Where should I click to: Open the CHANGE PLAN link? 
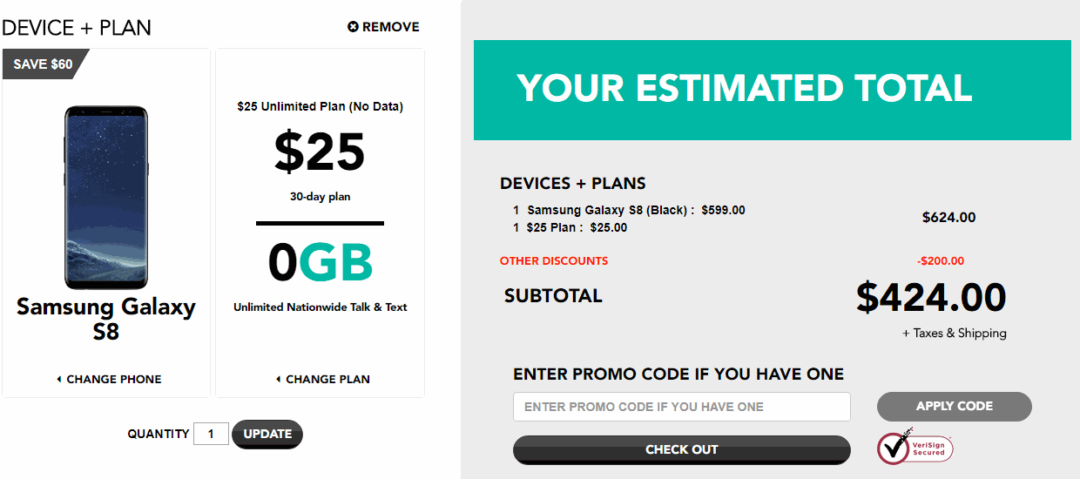click(322, 379)
